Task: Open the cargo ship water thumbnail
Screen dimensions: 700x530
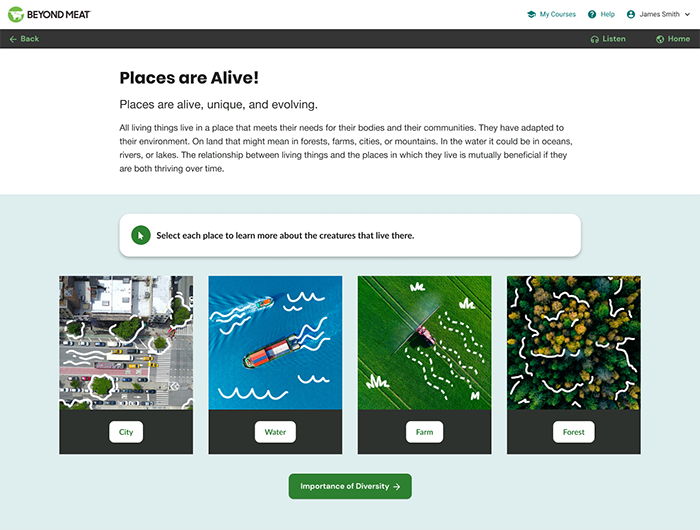Action: (275, 342)
